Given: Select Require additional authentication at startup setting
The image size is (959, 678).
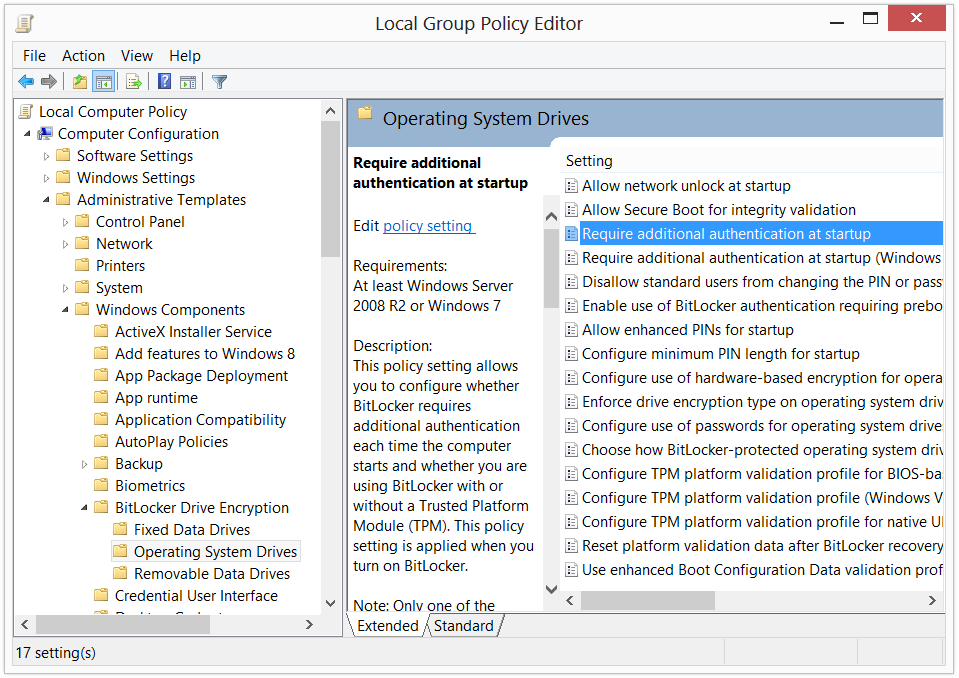Looking at the screenshot, I should click(x=754, y=234).
